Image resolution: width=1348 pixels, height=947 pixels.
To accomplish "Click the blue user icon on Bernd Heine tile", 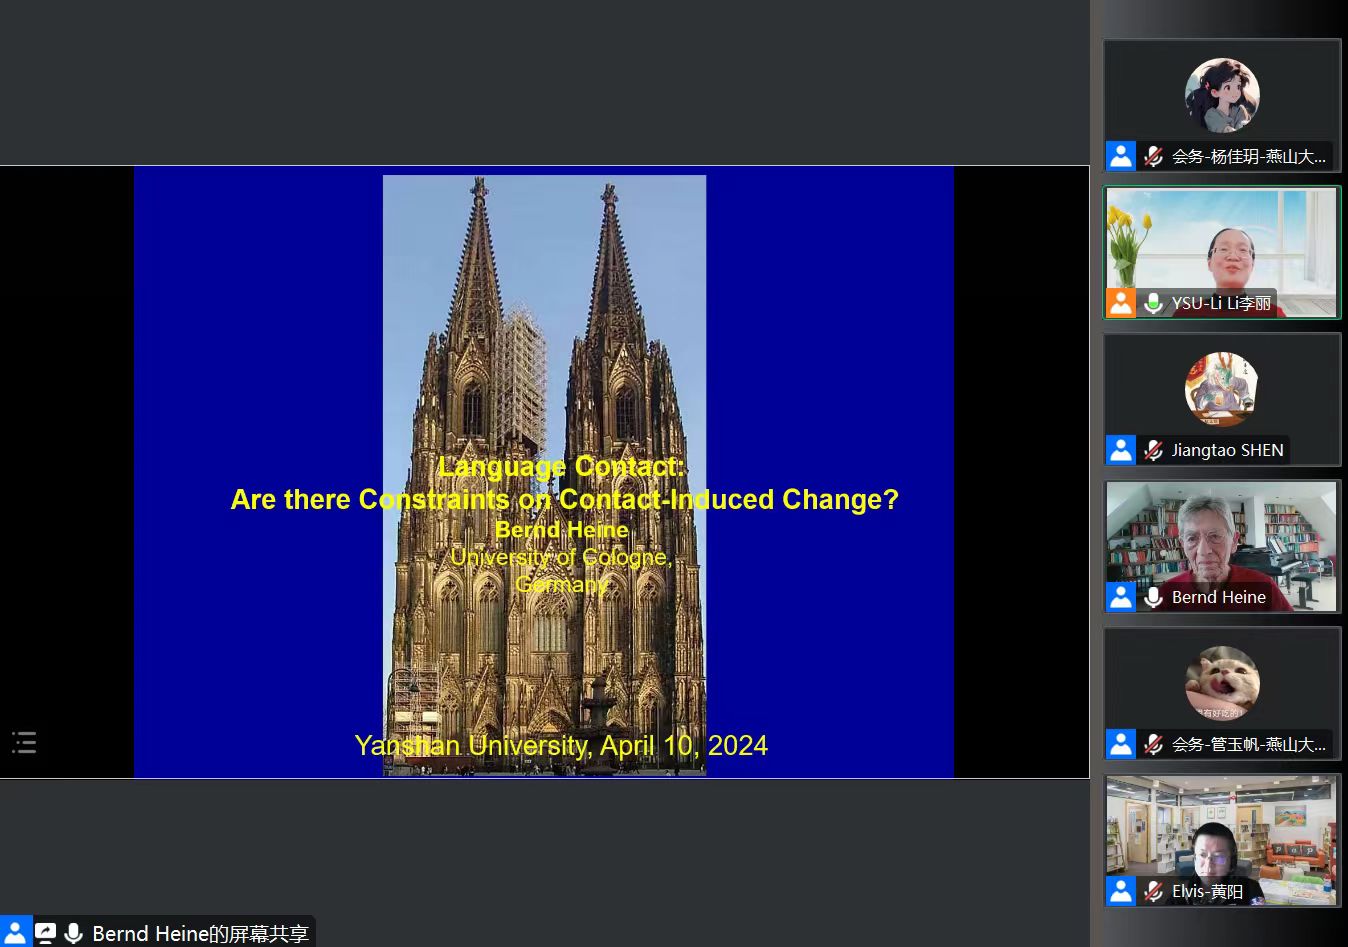I will [x=1121, y=597].
